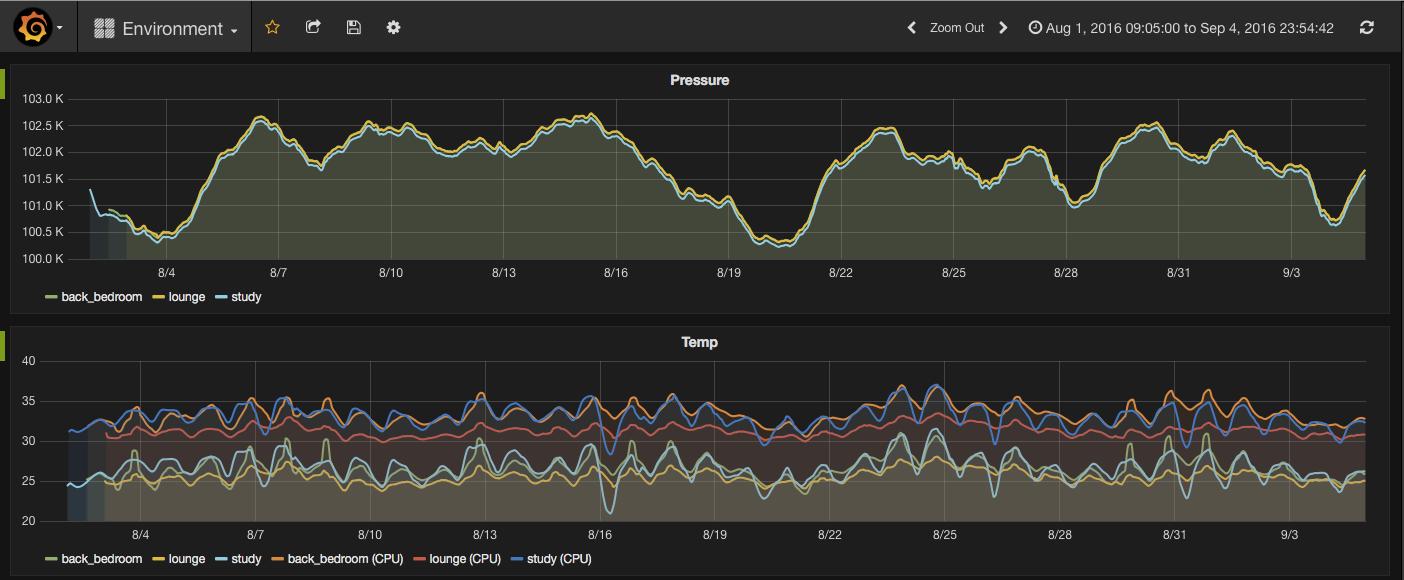Viewport: 1404px width, 580px height.
Task: Shift time range forward with right arrow
Action: coord(1002,27)
